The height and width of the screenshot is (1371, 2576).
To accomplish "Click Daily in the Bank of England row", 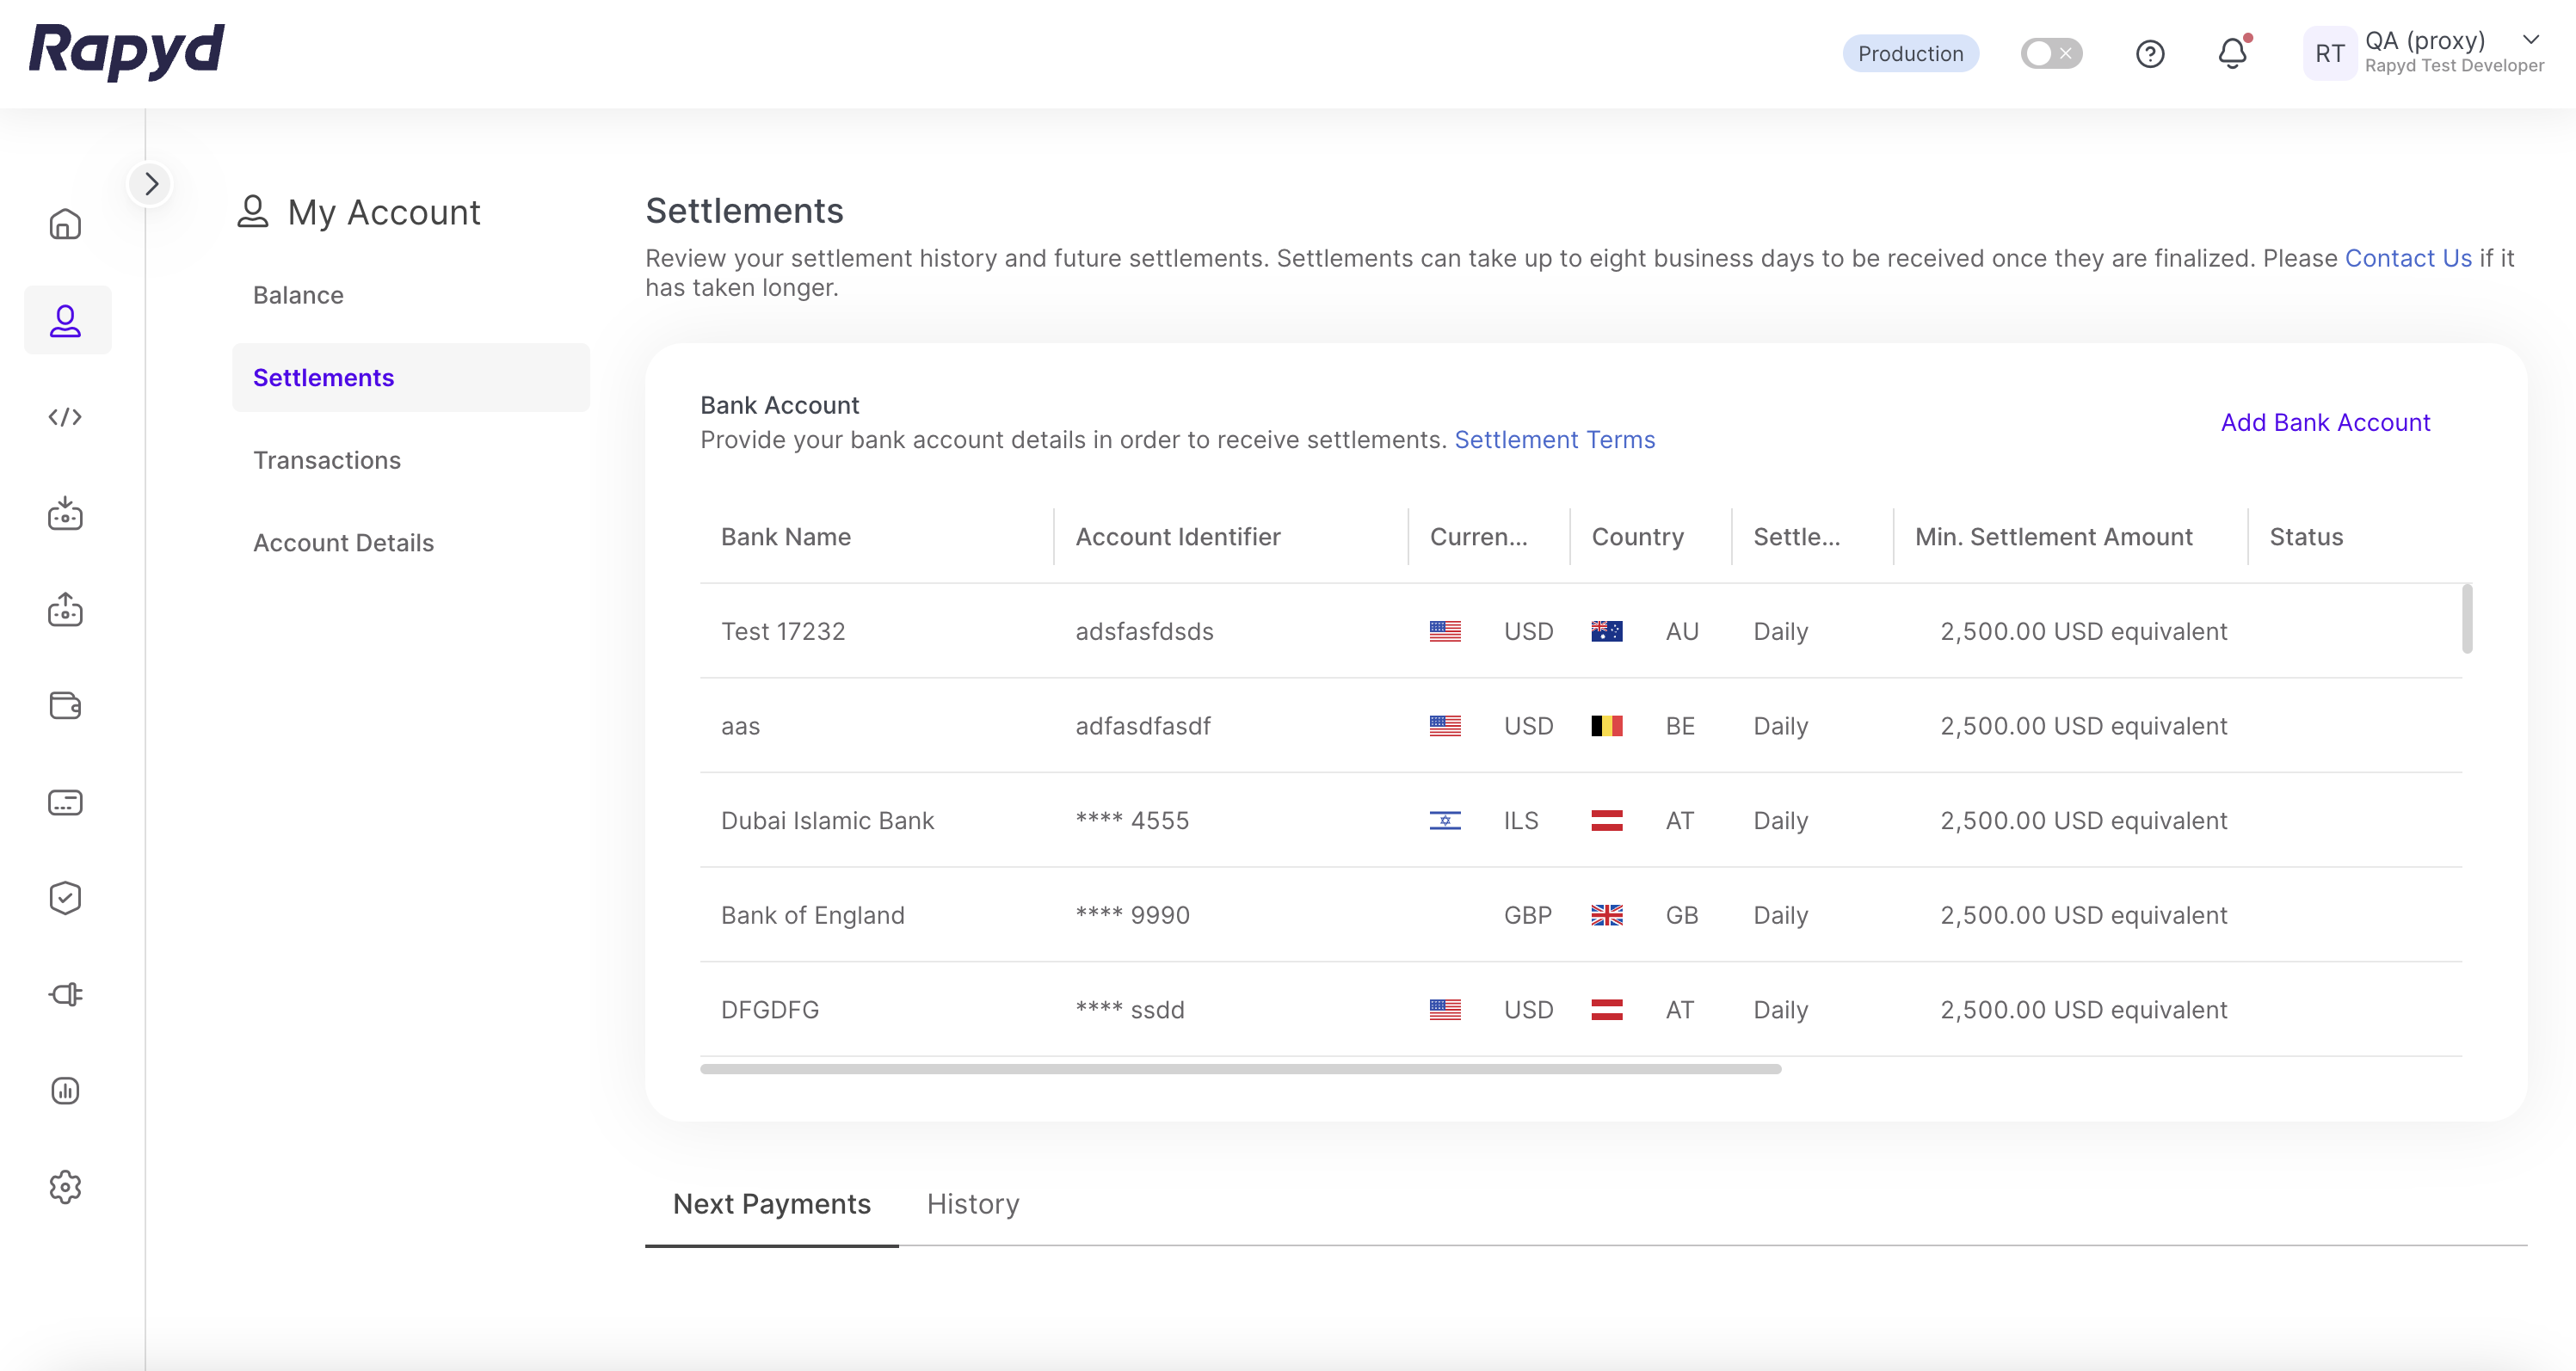I will (x=1780, y=915).
